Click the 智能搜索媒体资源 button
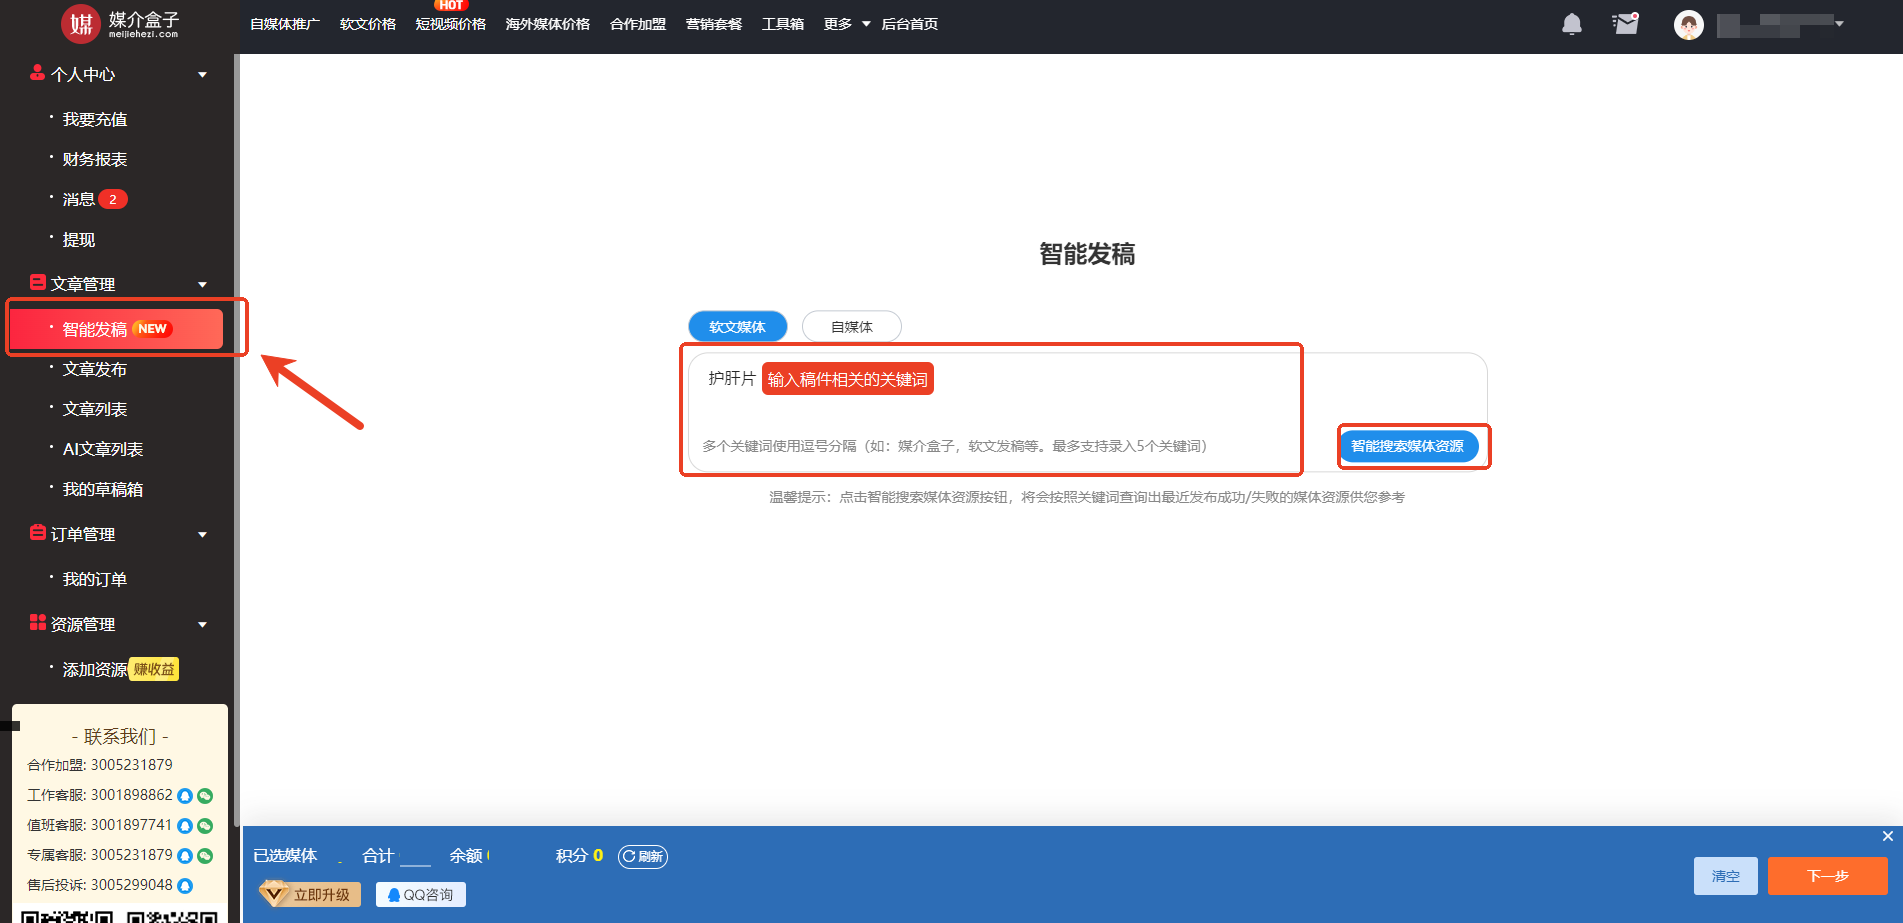This screenshot has height=923, width=1903. pyautogui.click(x=1407, y=446)
